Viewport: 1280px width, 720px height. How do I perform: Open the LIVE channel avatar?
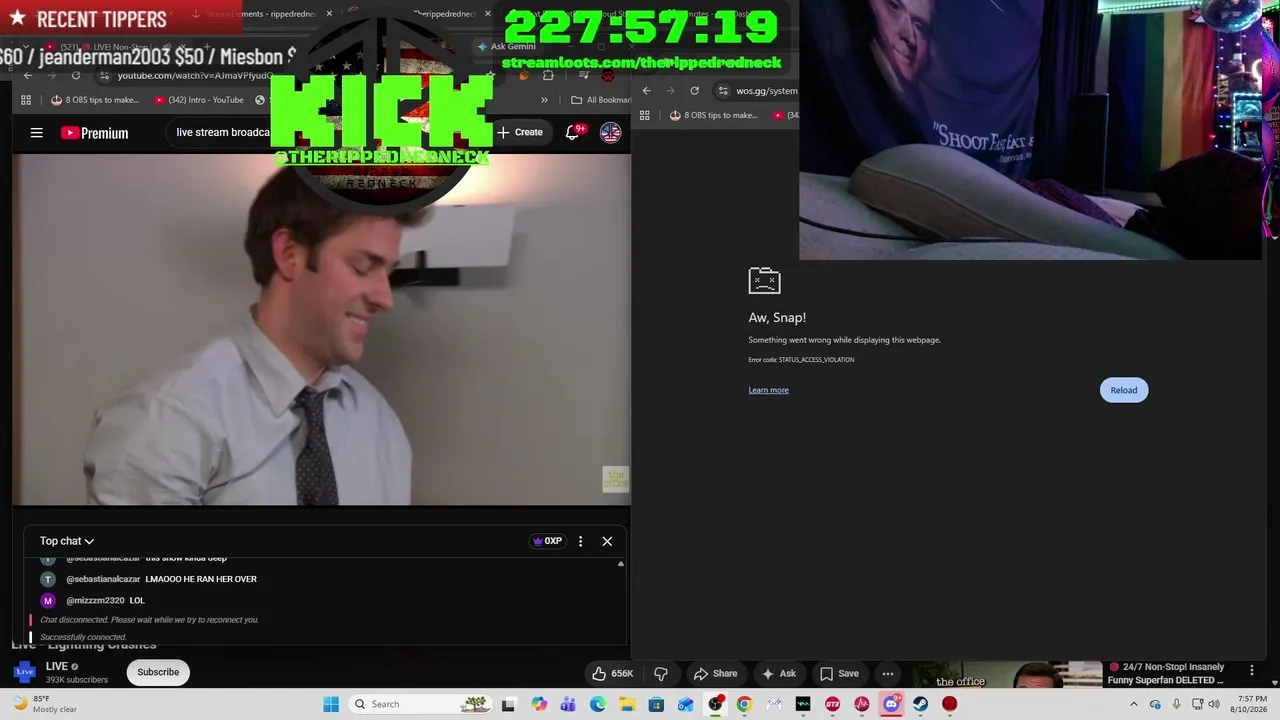point(24,672)
